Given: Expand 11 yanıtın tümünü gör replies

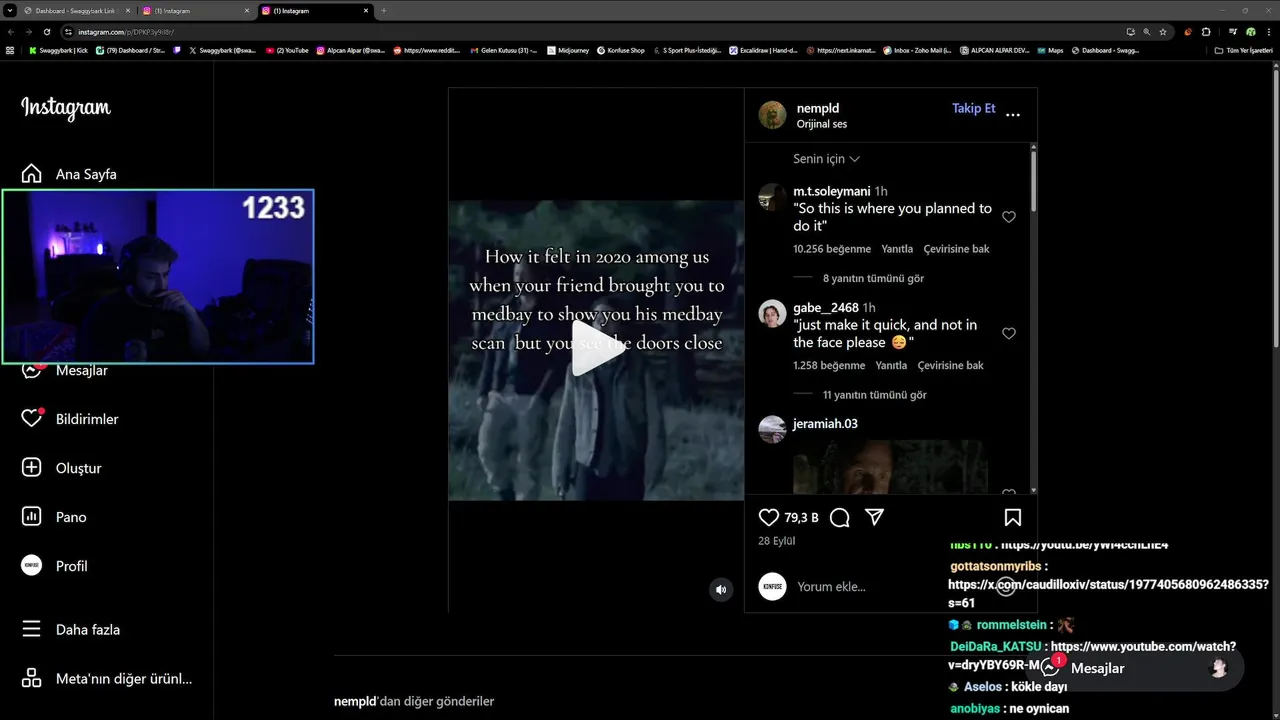Looking at the screenshot, I should tap(874, 395).
